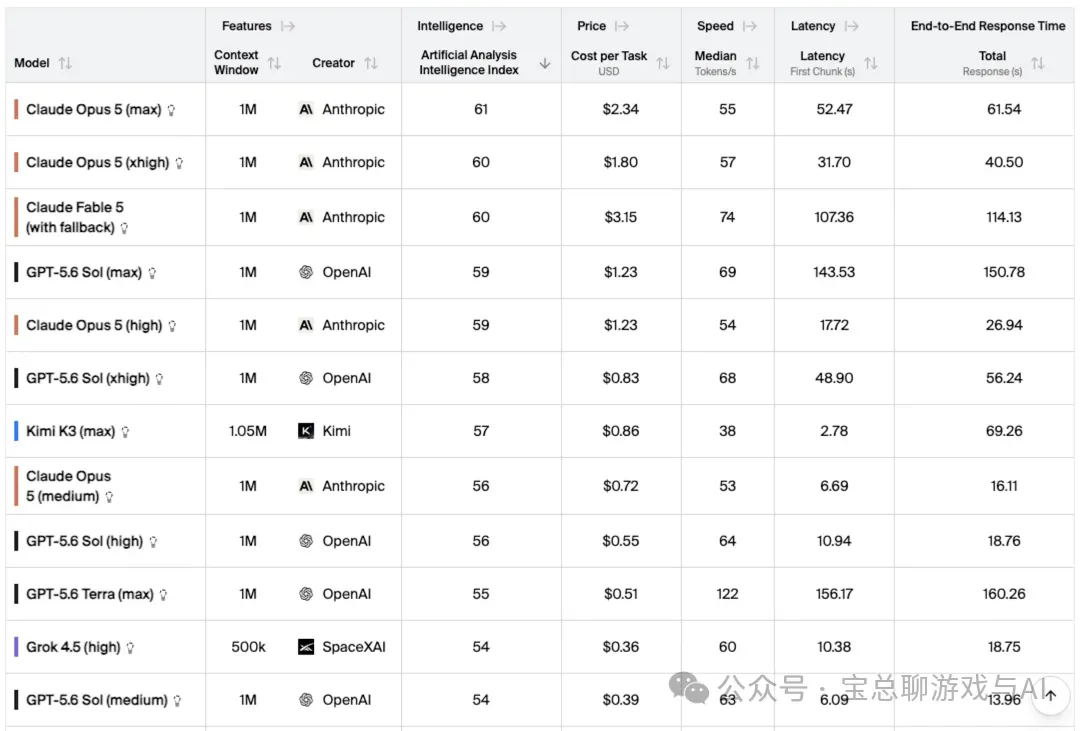This screenshot has width=1080, height=731.
Task: Click lightbulb icon next to Grok 4.5 (high)
Action: point(130,648)
